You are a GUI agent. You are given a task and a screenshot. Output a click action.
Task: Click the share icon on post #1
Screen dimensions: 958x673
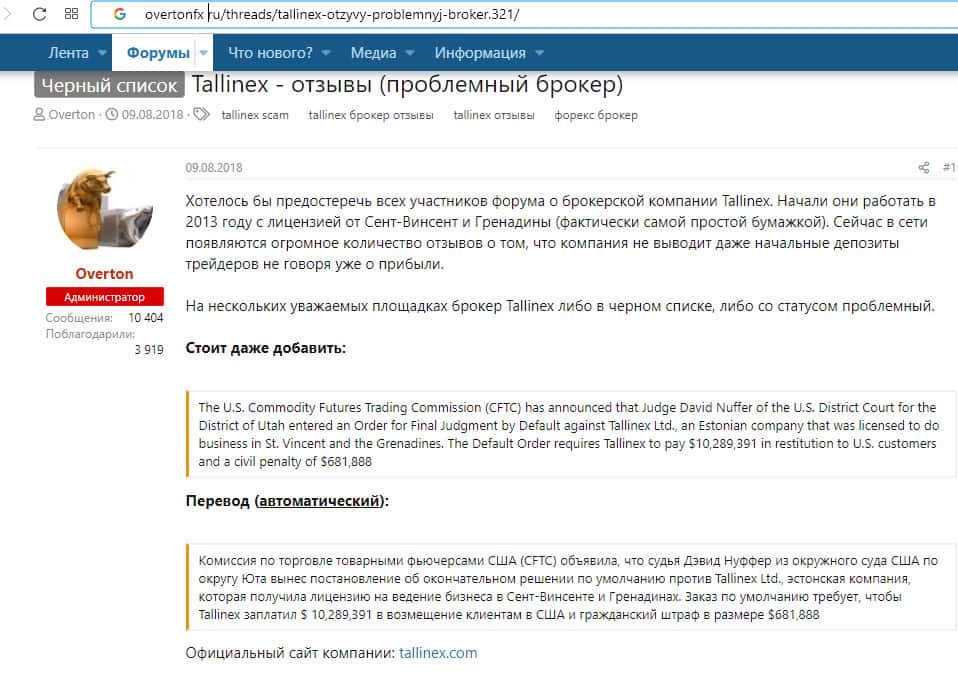tap(924, 167)
